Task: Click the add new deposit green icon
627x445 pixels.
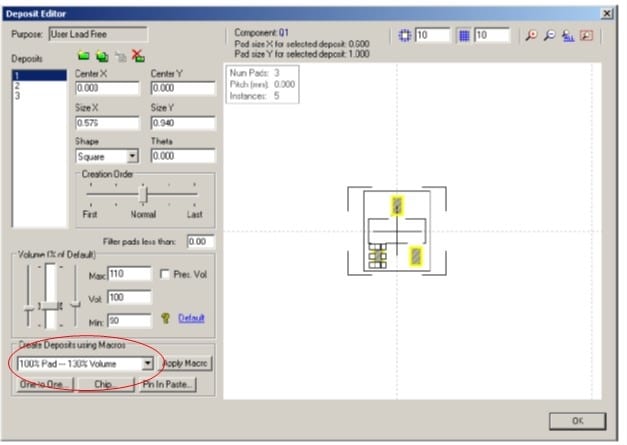Action: (x=83, y=55)
